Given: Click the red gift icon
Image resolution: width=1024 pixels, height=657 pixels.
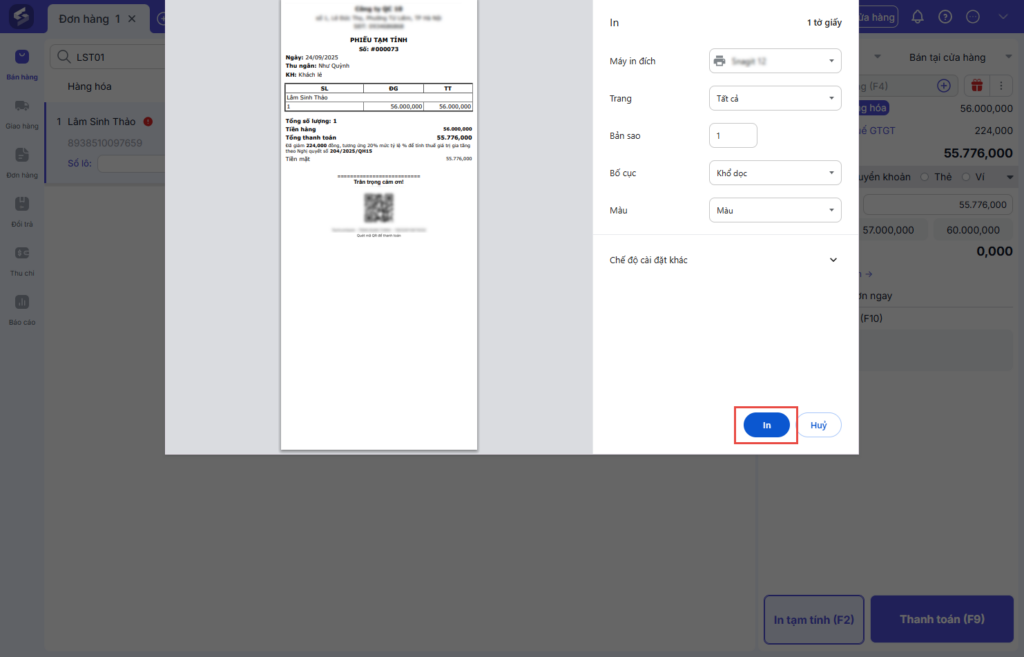Looking at the screenshot, I should coord(977,86).
